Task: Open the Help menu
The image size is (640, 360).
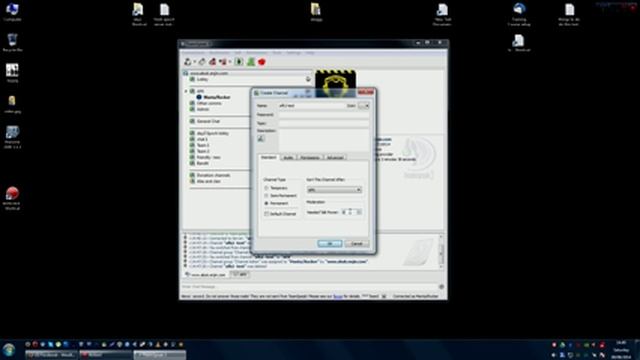Action: pyautogui.click(x=310, y=53)
